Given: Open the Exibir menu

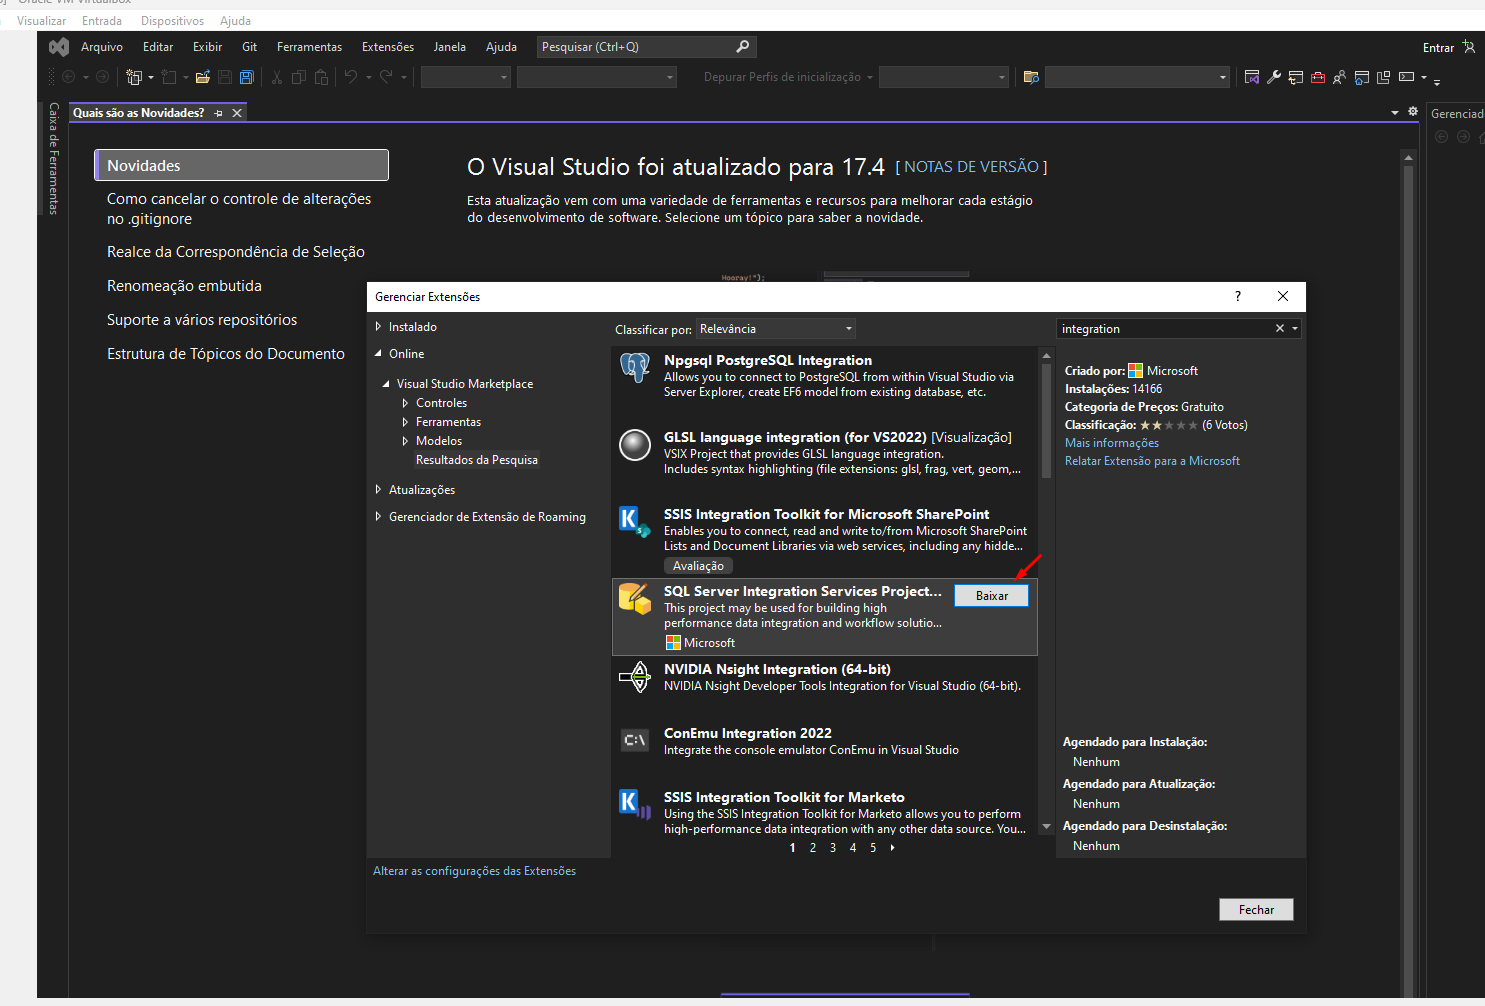Looking at the screenshot, I should [x=208, y=47].
